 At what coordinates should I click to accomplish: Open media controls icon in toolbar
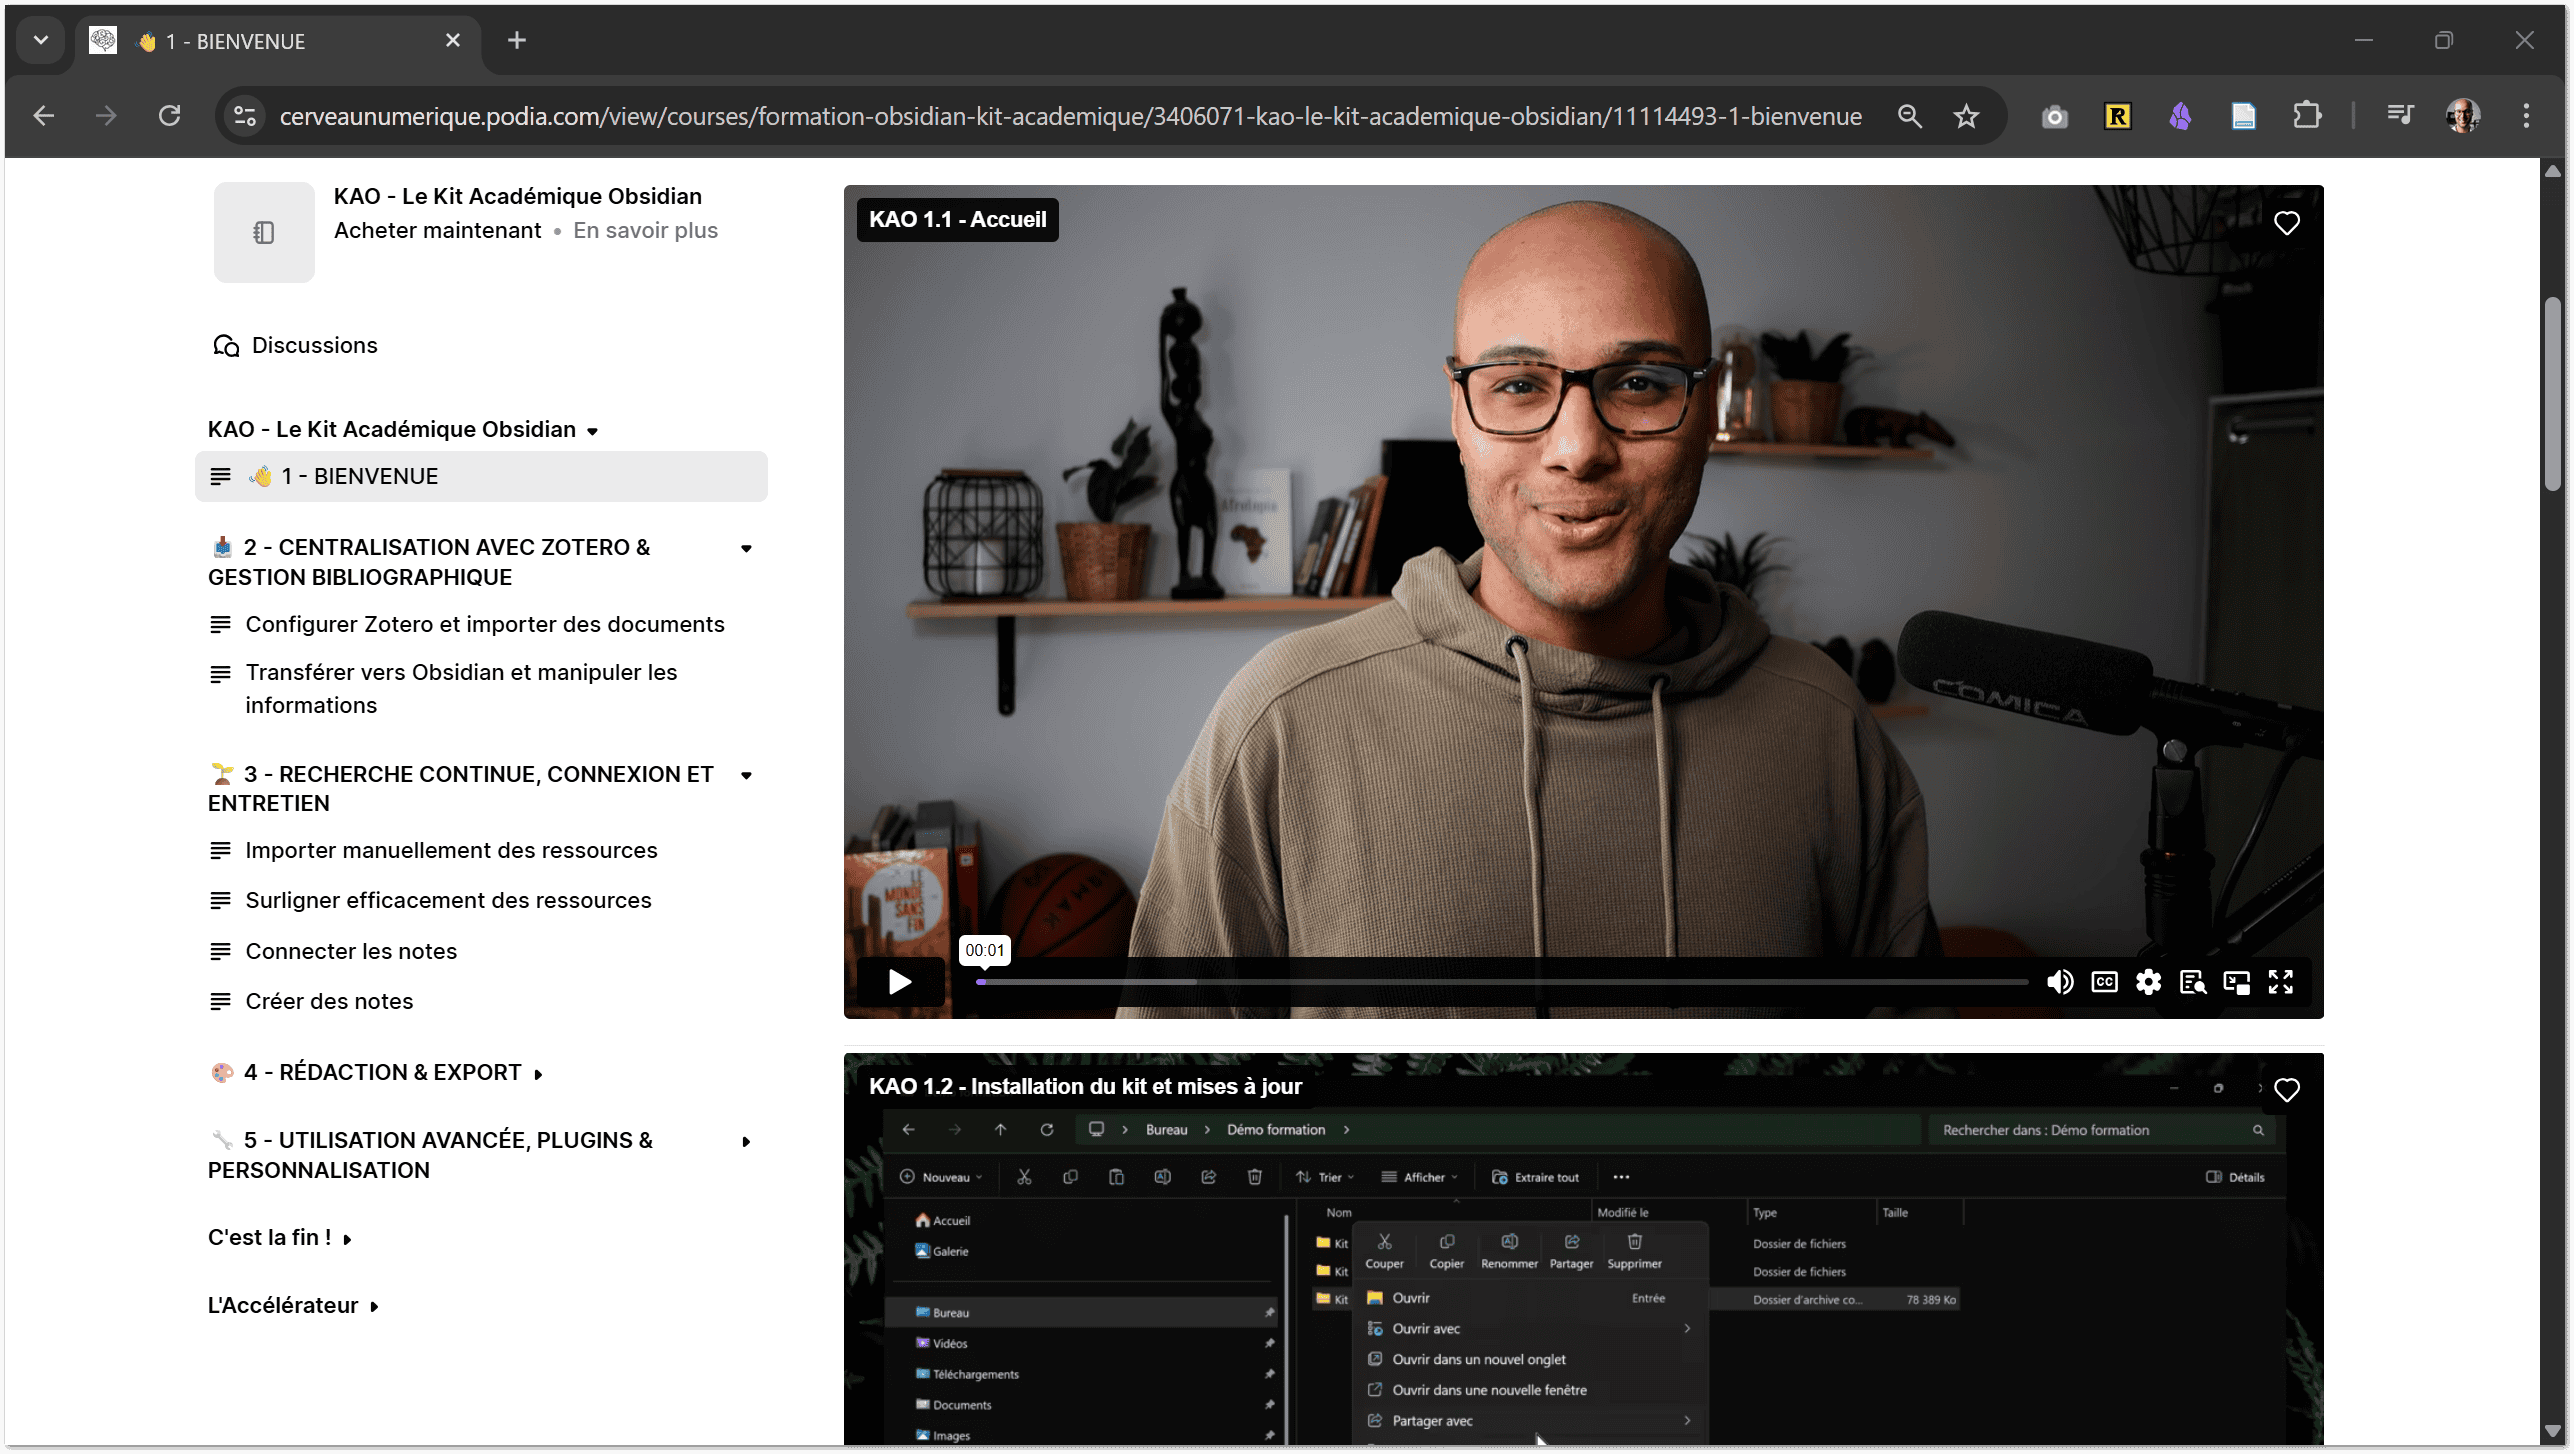[2400, 116]
